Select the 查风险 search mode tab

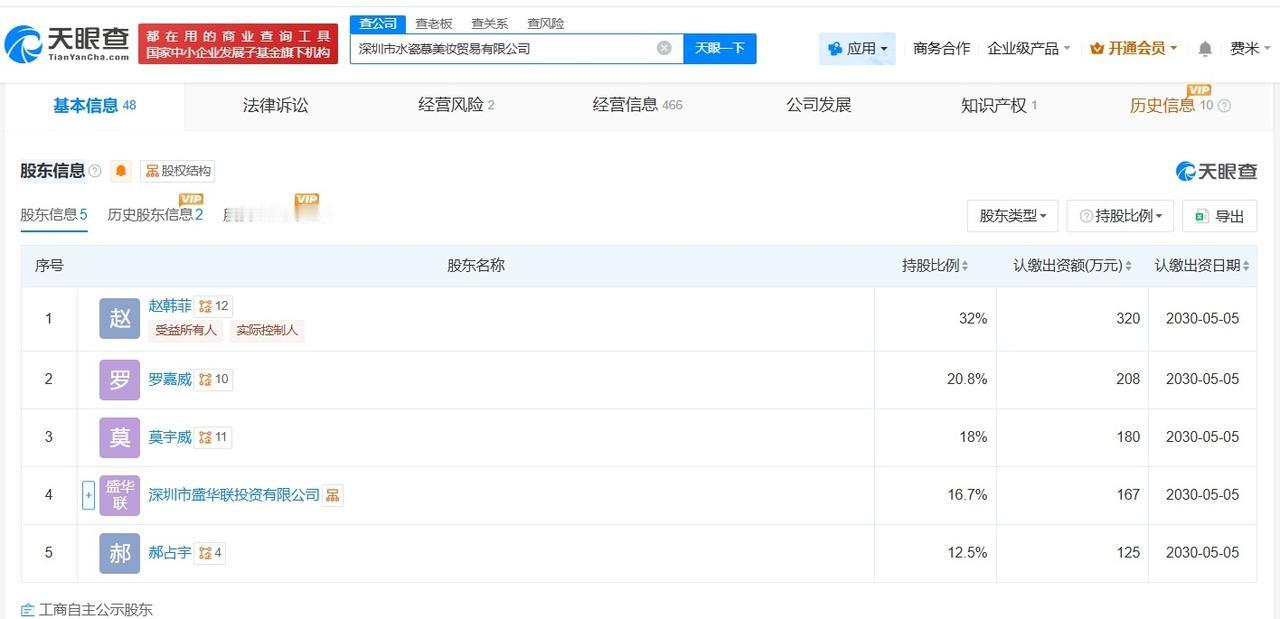(546, 23)
